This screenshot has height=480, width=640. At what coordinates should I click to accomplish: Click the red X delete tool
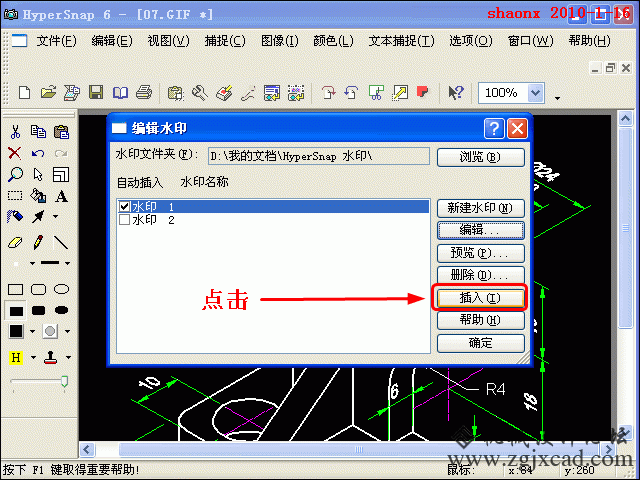click(15, 153)
